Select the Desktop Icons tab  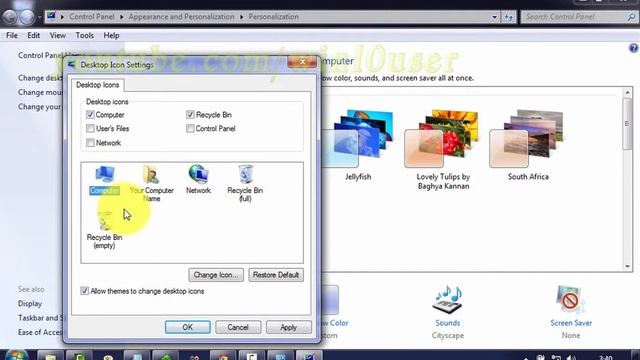(x=98, y=85)
